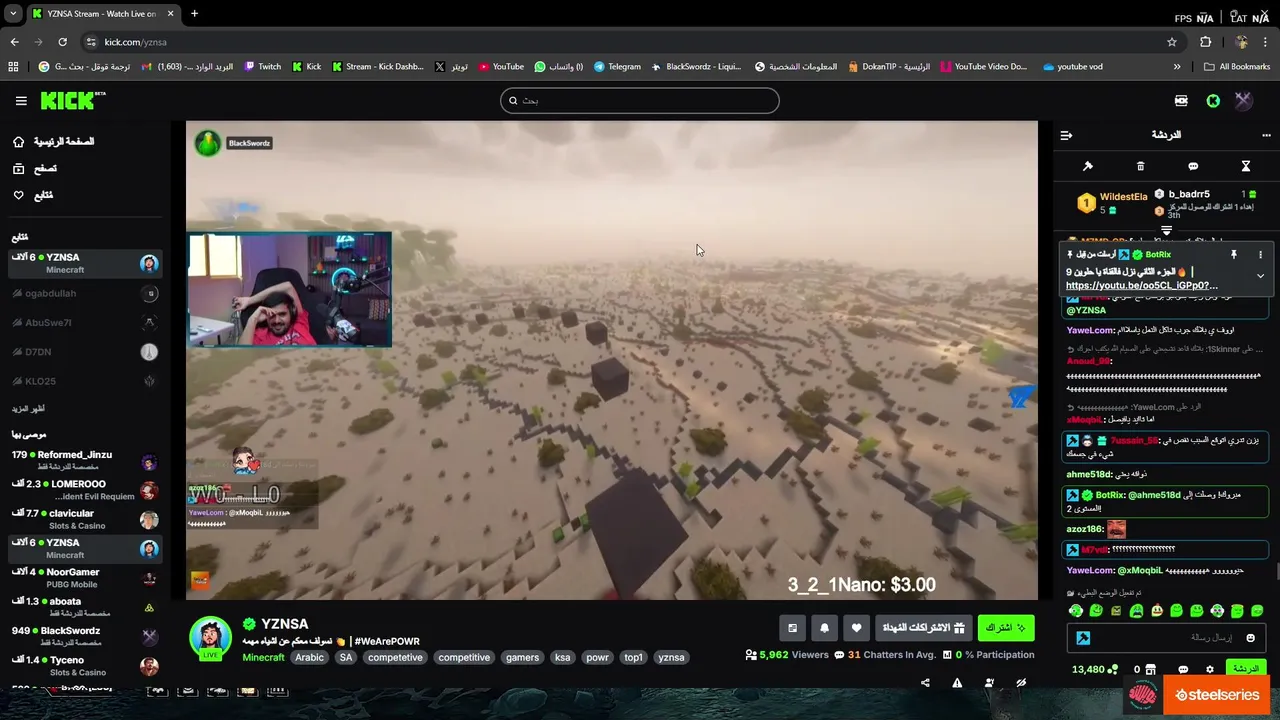This screenshot has height=720, width=1280.
Task: Click the monitor icon in Kick header
Action: coord(1181,100)
